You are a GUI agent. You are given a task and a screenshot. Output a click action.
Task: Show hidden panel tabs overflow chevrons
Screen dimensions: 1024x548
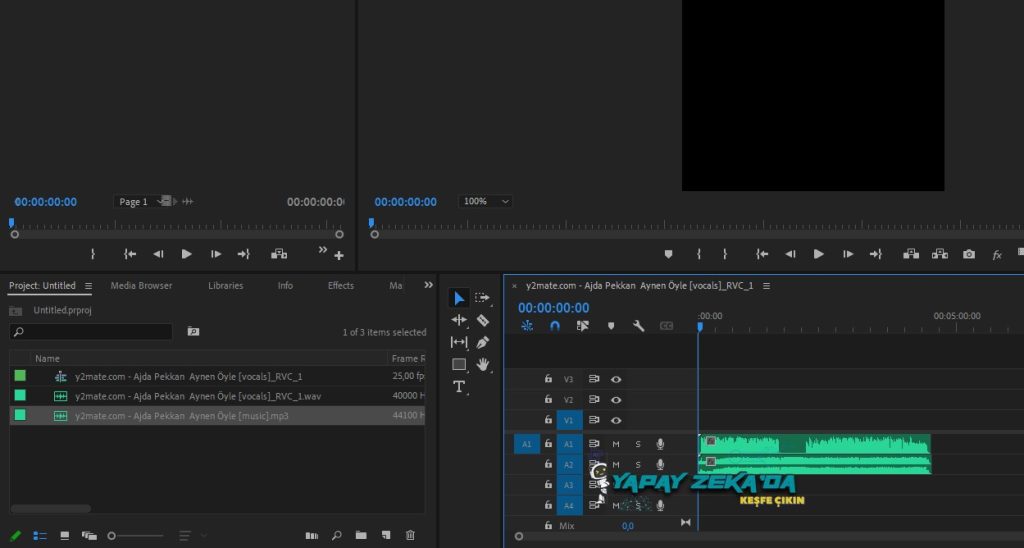428,285
